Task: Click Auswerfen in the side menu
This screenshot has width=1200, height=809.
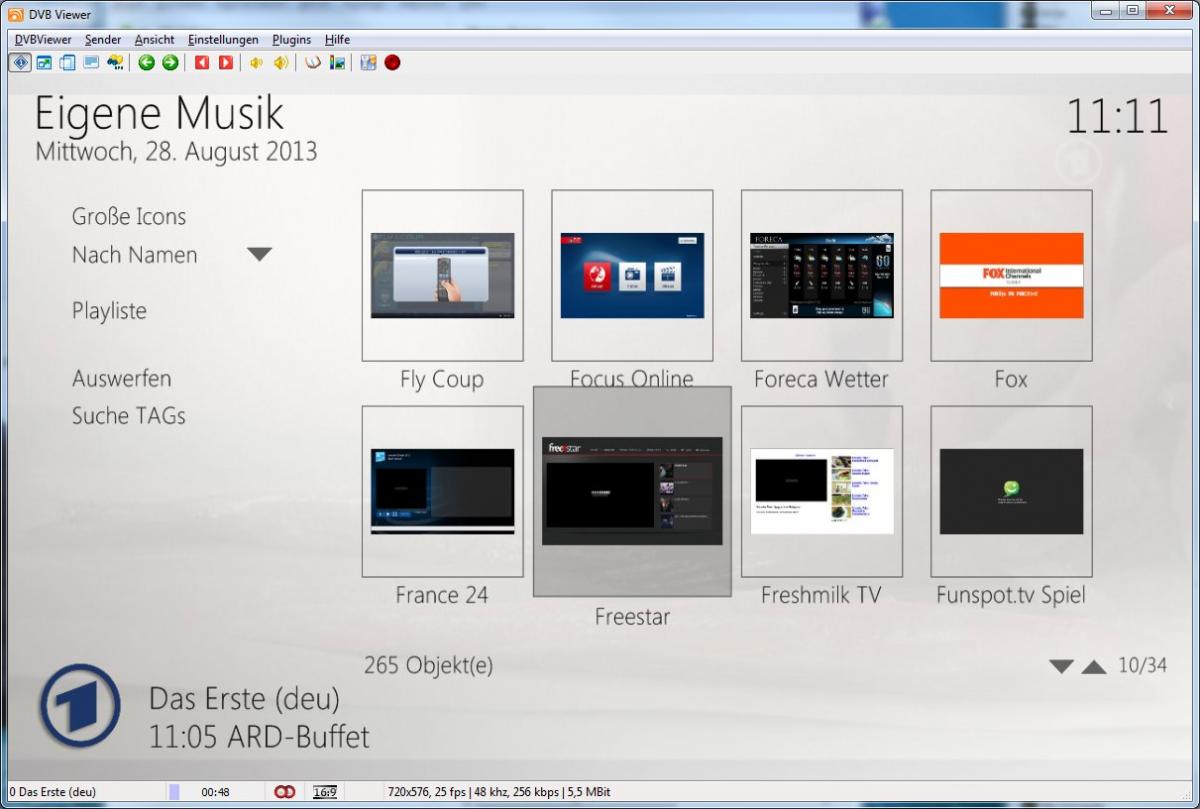Action: pos(121,379)
